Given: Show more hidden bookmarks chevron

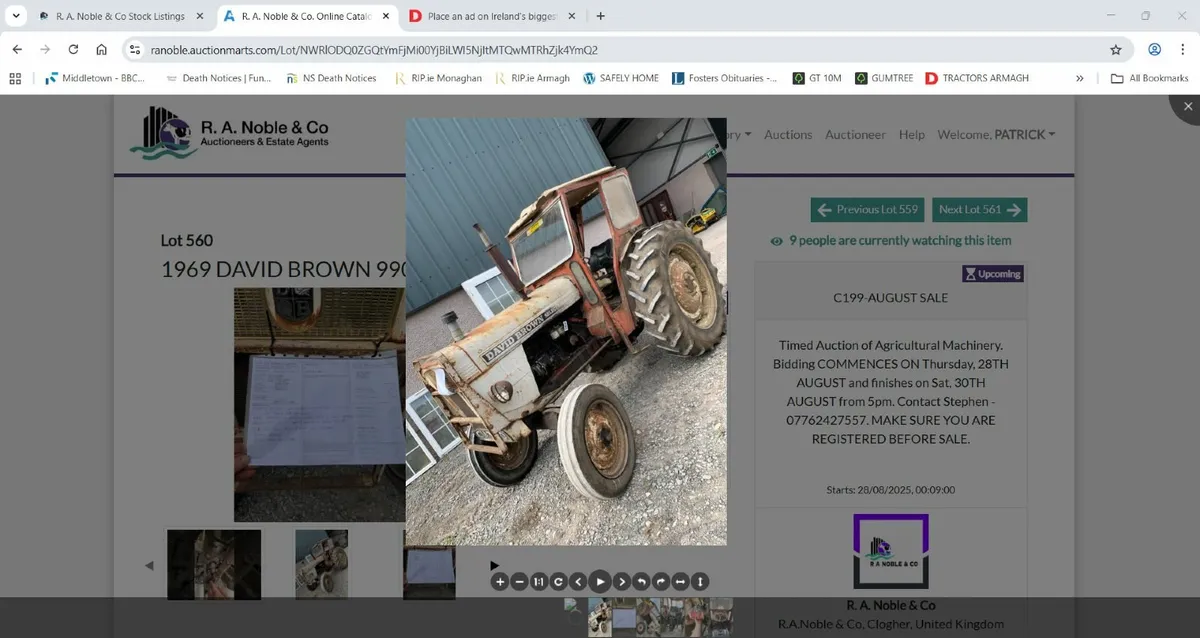Looking at the screenshot, I should pyautogui.click(x=1080, y=78).
